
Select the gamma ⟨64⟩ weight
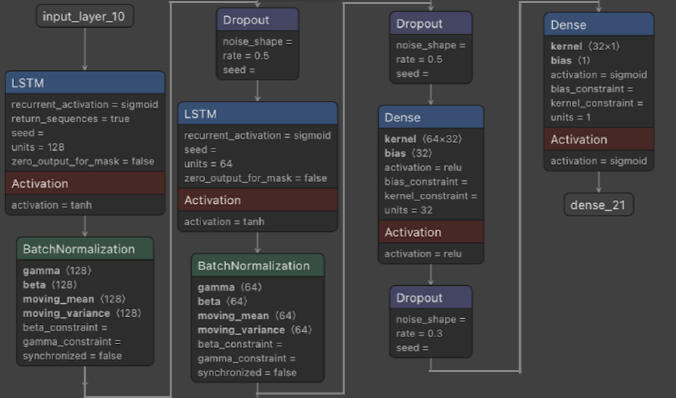pos(230,287)
